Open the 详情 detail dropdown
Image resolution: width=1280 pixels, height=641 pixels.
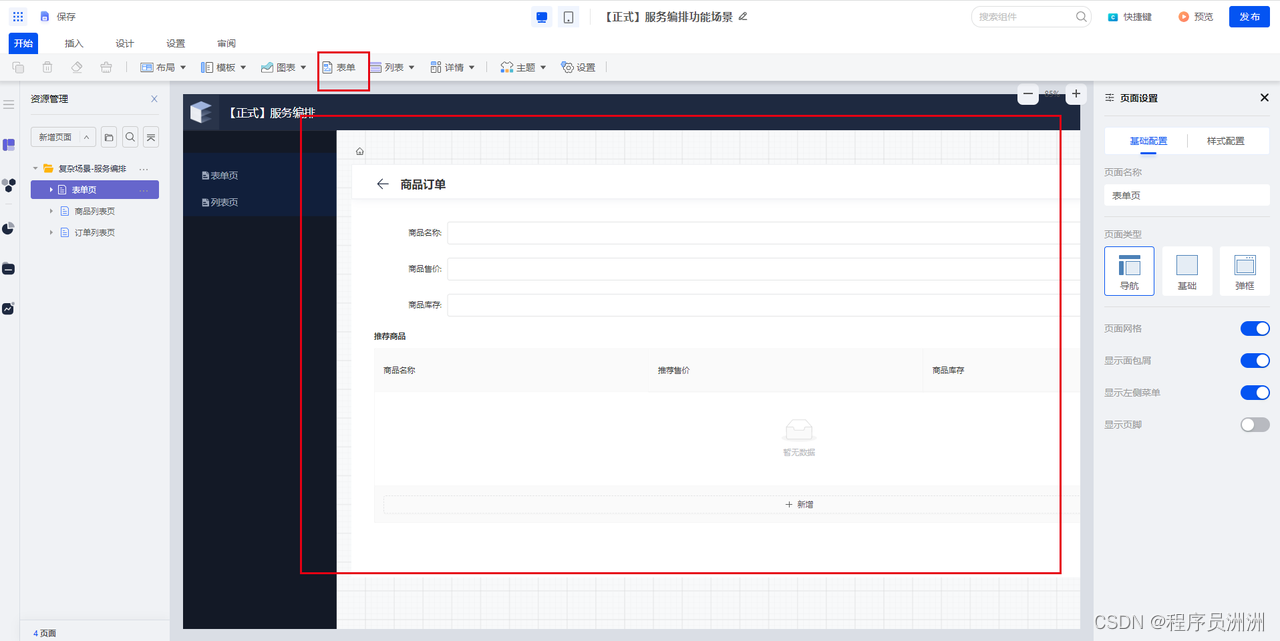(453, 67)
